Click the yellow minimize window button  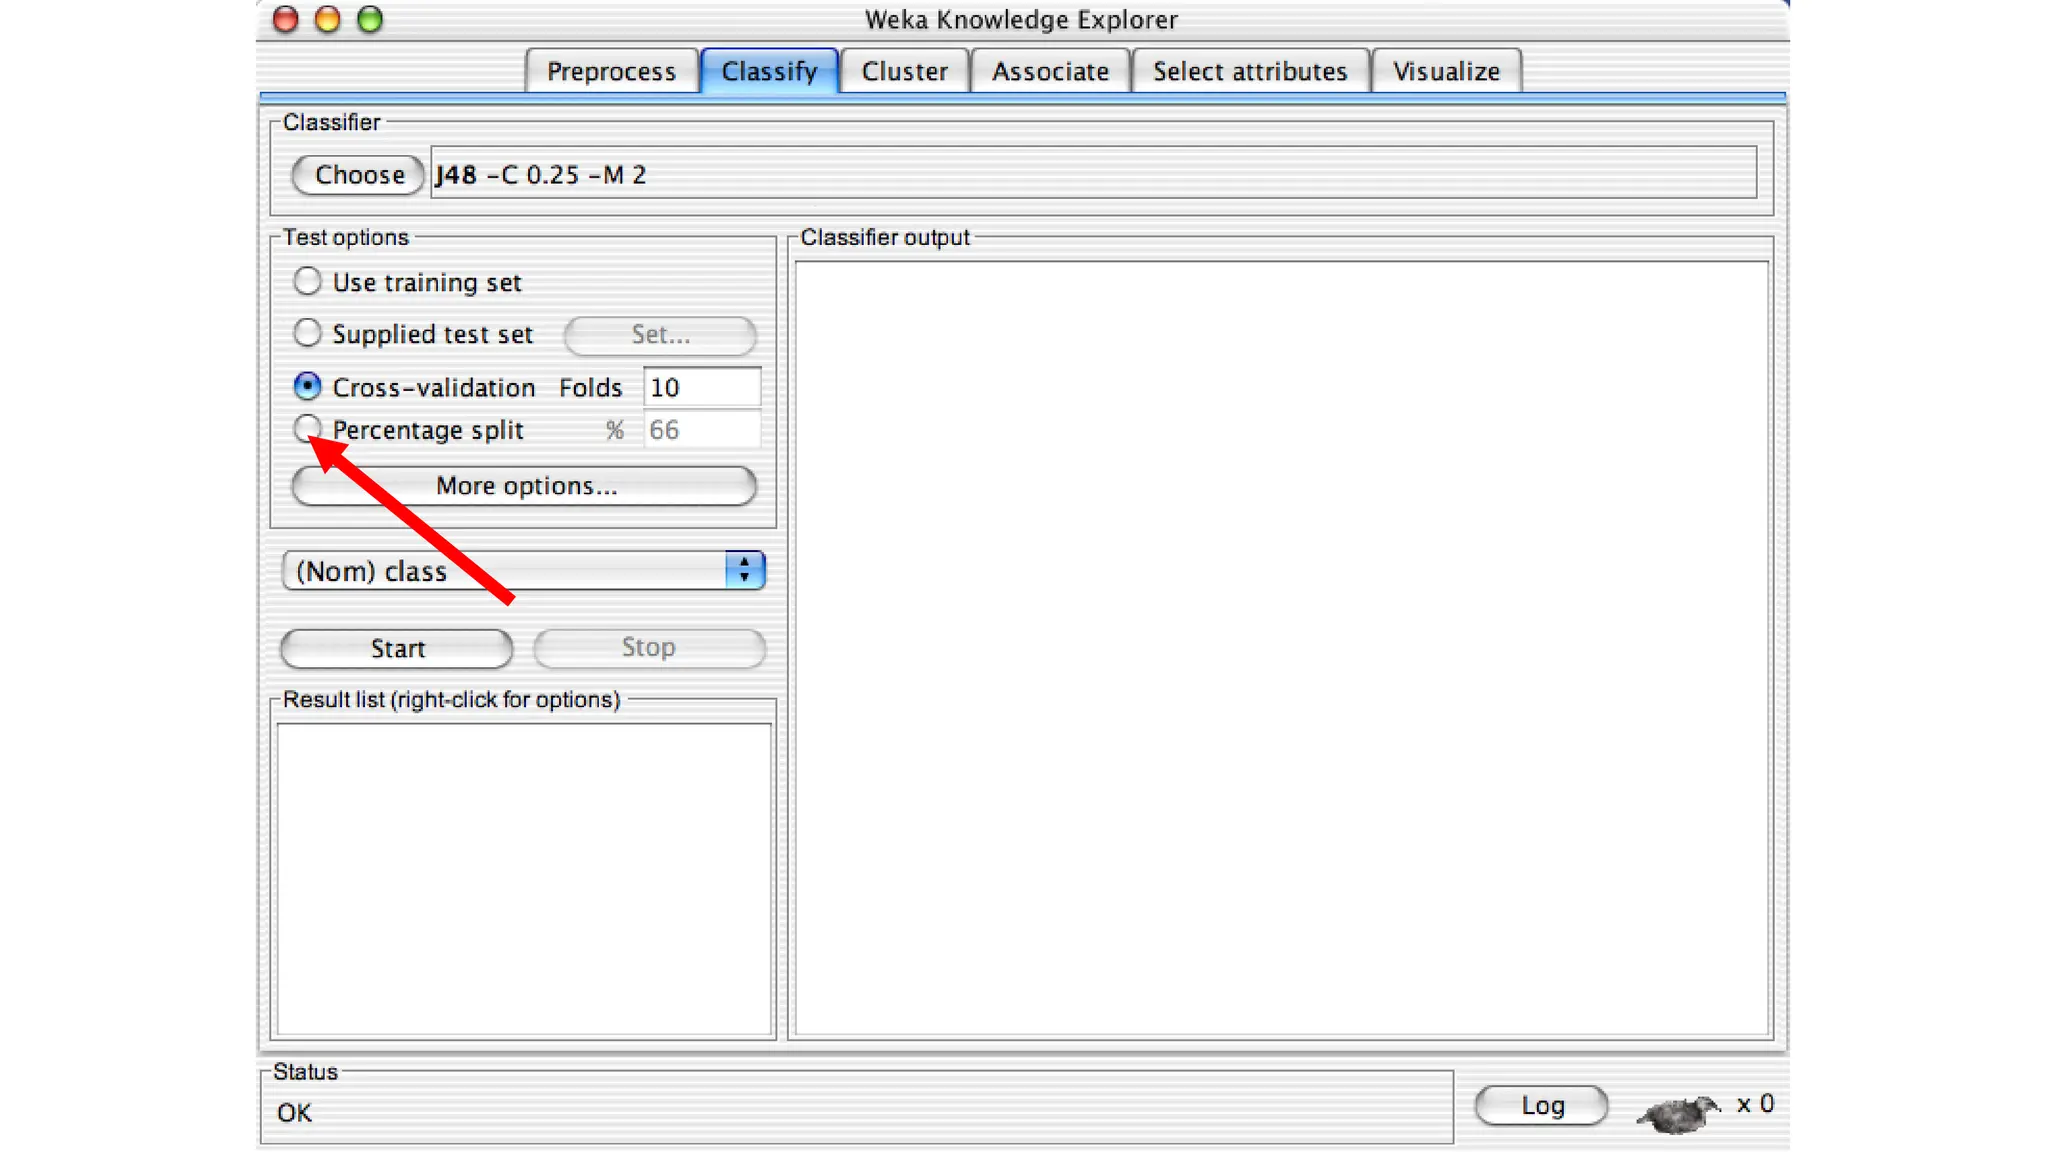(327, 20)
